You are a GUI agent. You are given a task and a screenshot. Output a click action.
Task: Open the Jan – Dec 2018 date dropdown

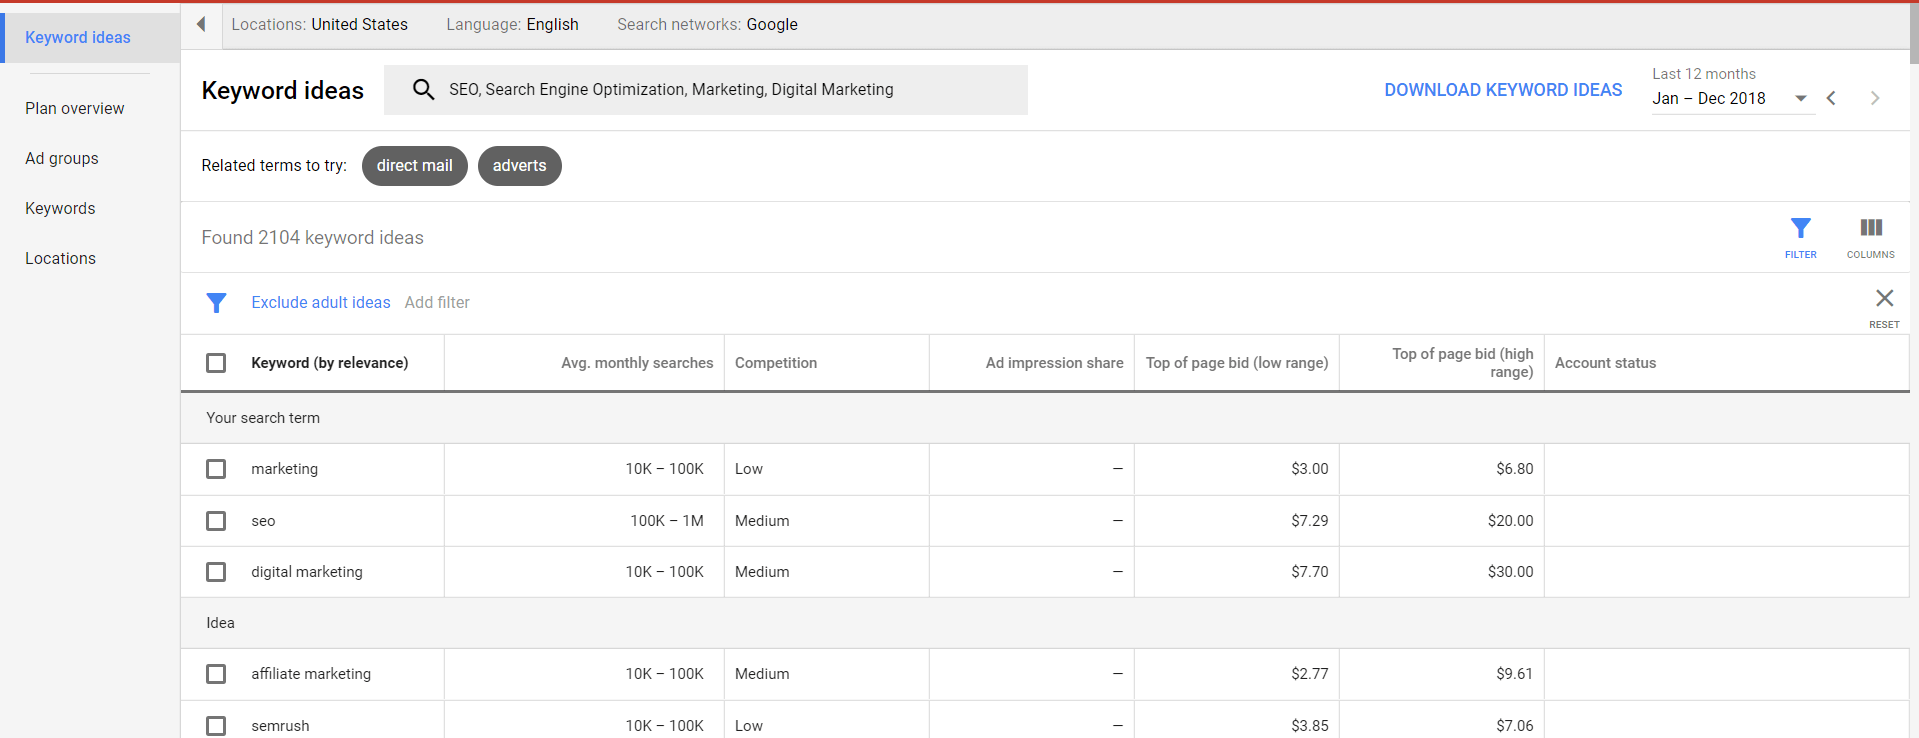coord(1731,98)
